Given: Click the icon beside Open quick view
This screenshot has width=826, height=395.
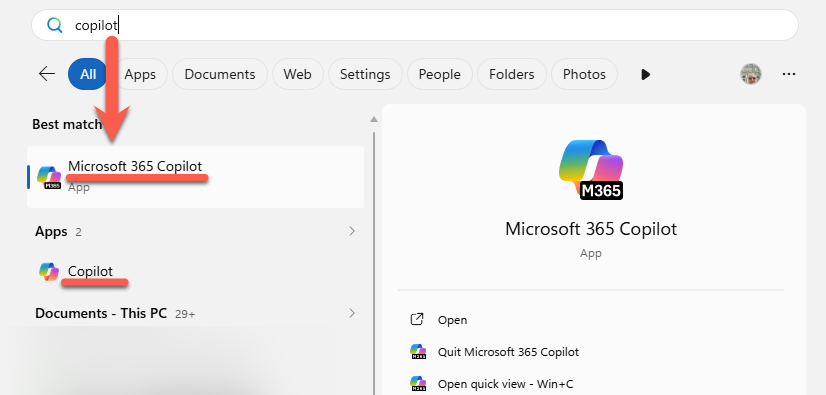Looking at the screenshot, I should (x=418, y=383).
